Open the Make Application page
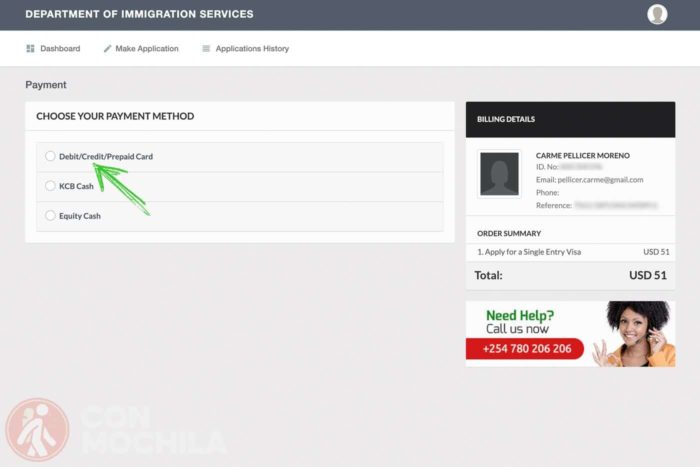The width and height of the screenshot is (700, 467). 141,48
